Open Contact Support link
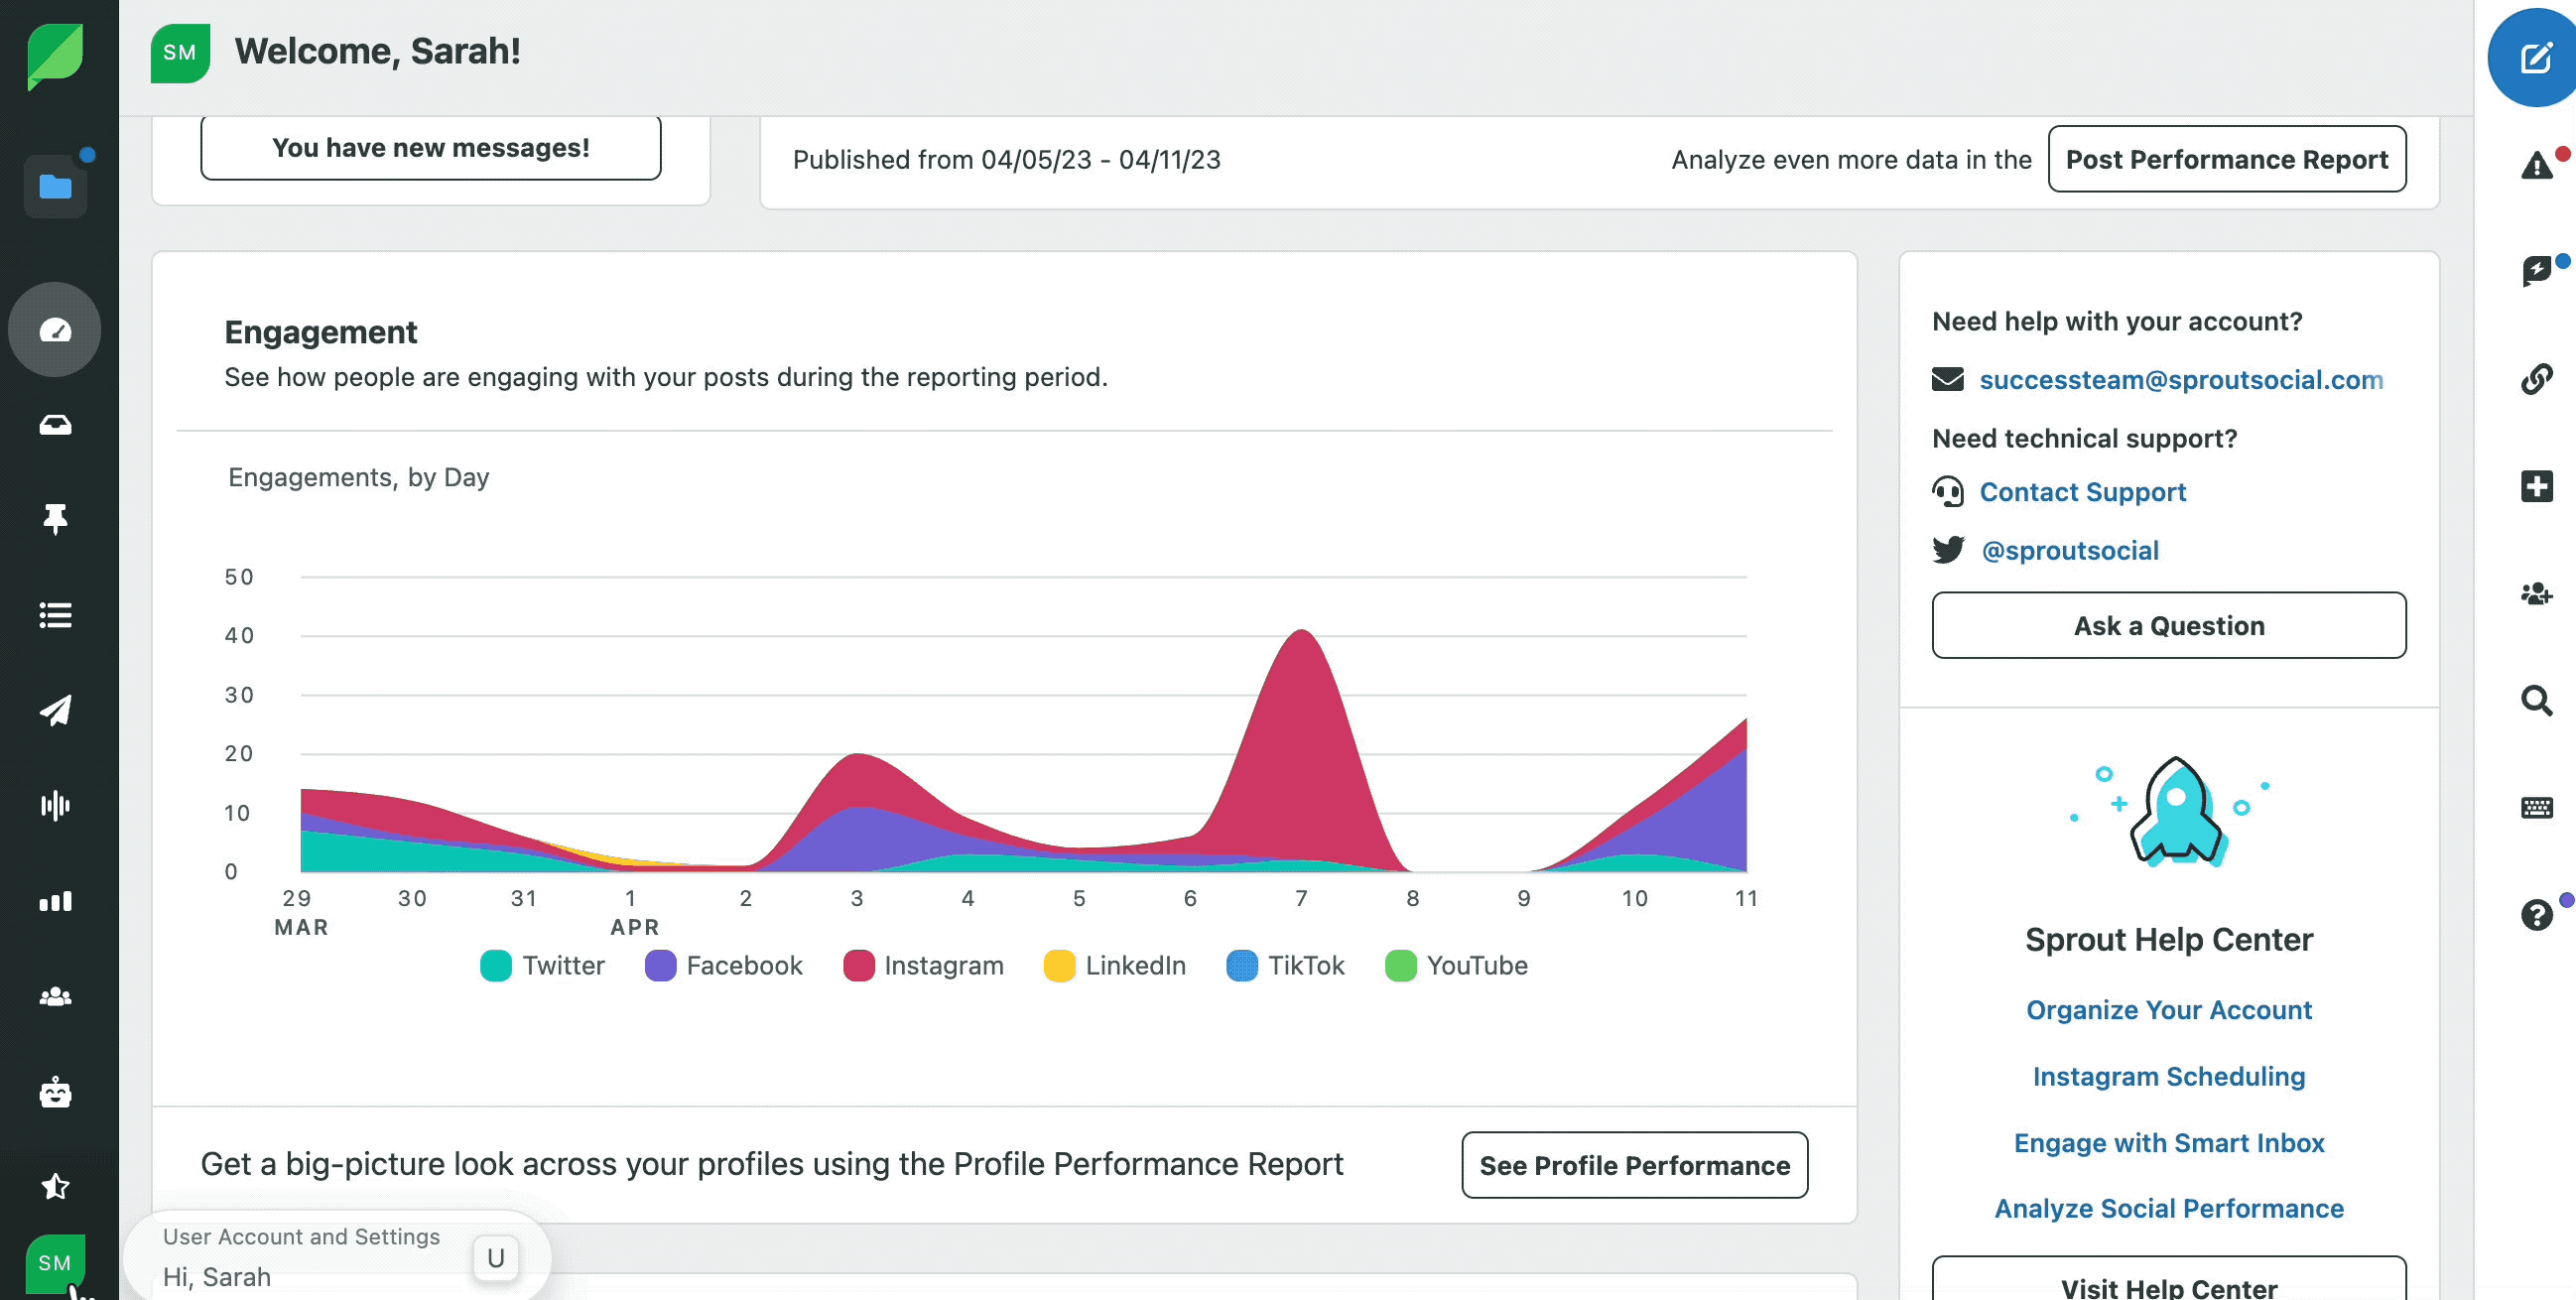Image resolution: width=2576 pixels, height=1300 pixels. pos(2083,492)
